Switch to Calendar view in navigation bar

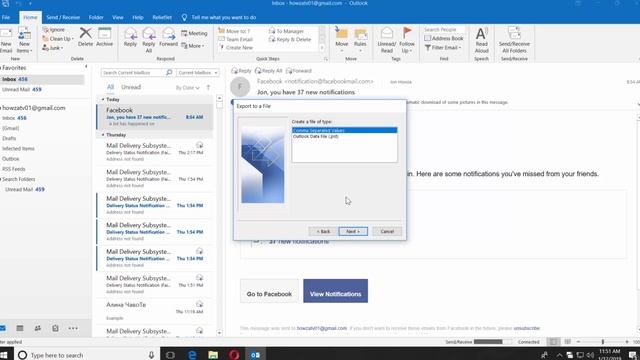tap(20, 328)
